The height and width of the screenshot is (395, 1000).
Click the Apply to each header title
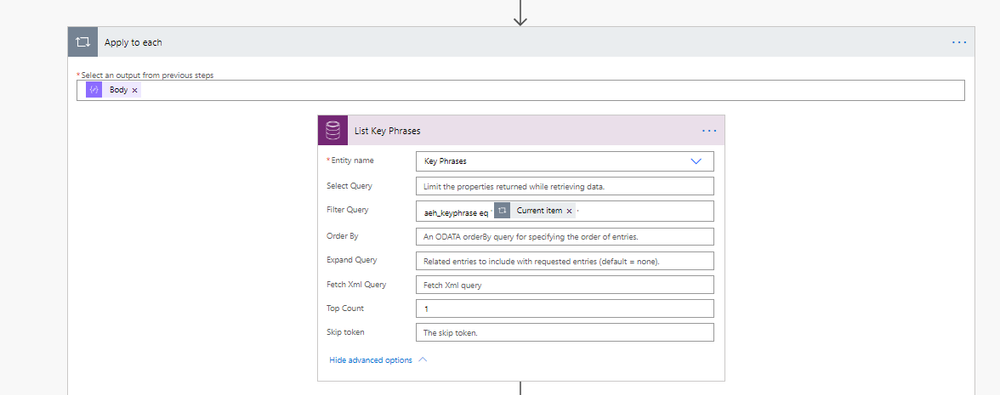coord(133,42)
